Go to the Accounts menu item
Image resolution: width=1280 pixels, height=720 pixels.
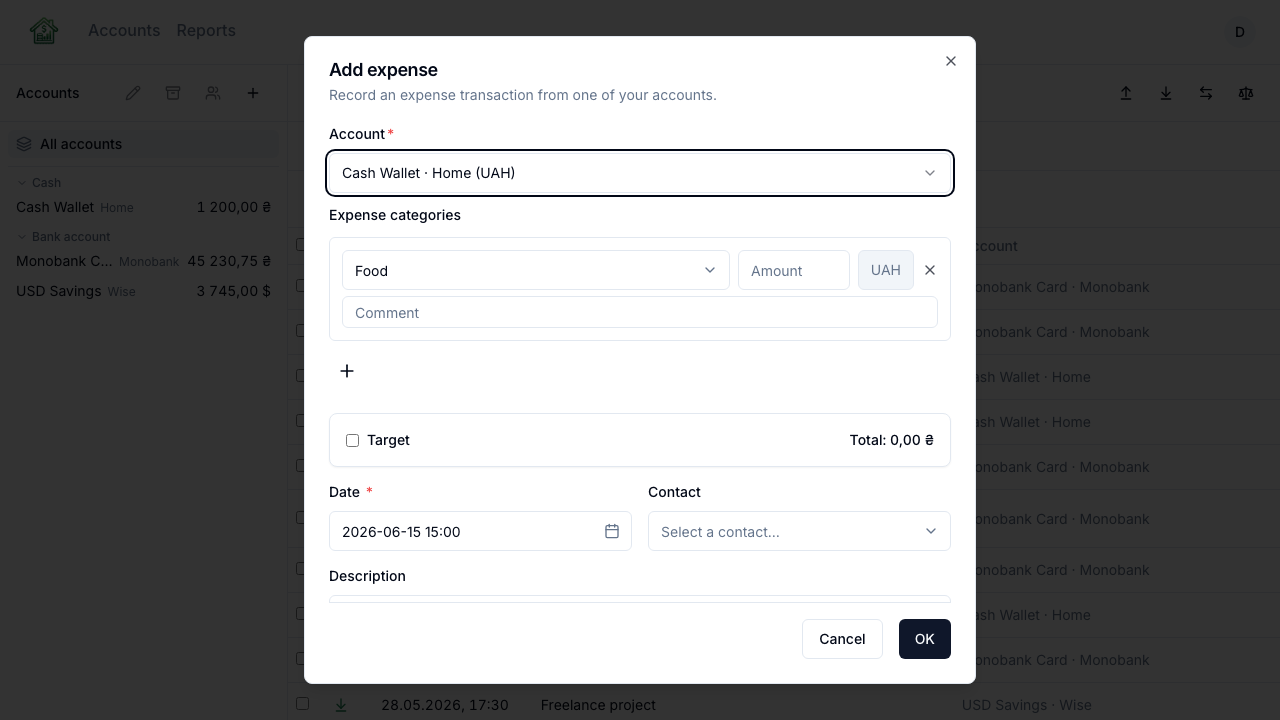[x=124, y=31]
